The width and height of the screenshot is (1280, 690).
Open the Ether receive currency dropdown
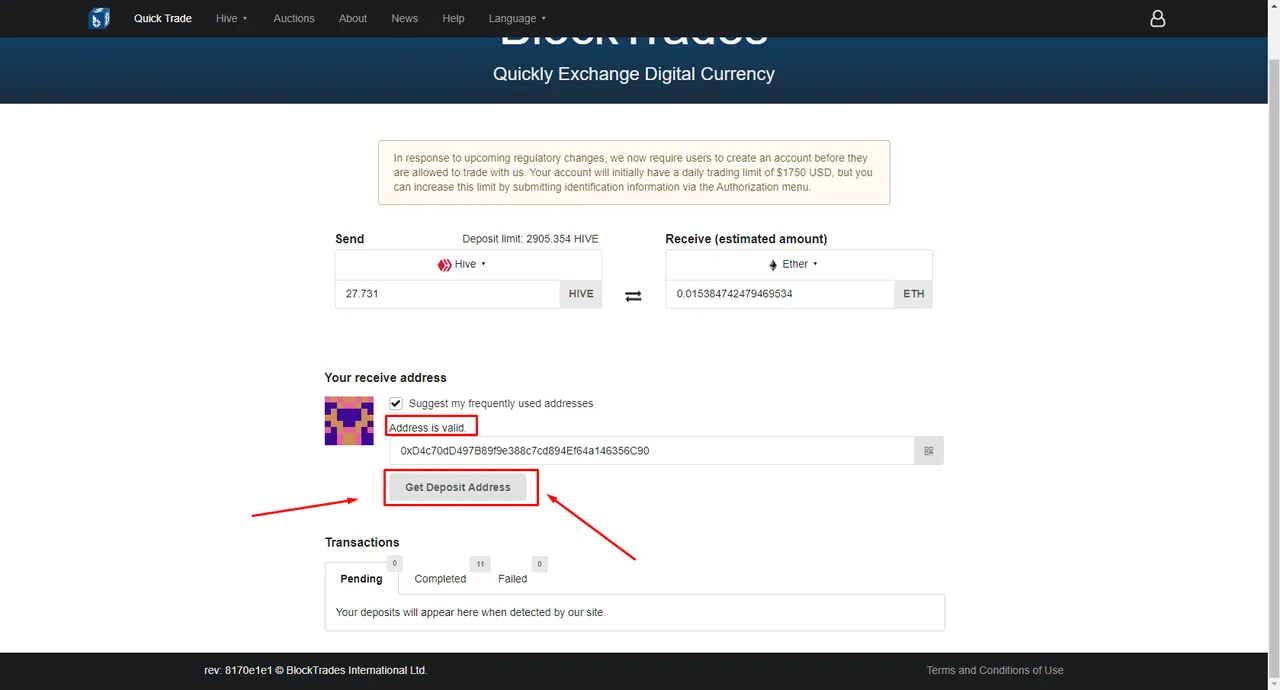[x=799, y=264]
